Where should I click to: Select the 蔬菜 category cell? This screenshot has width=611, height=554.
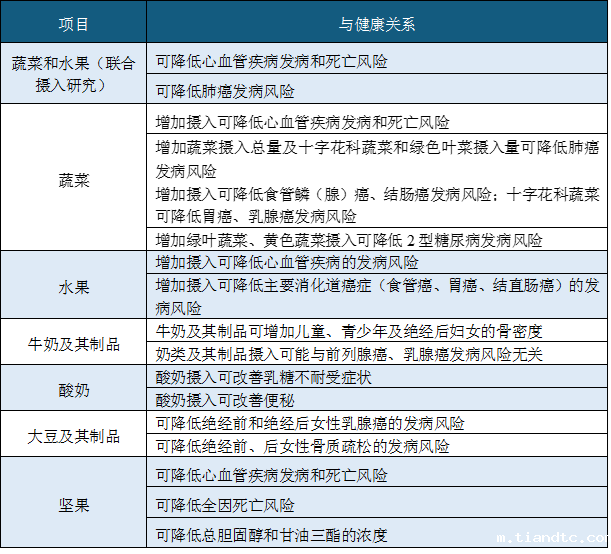[75, 181]
